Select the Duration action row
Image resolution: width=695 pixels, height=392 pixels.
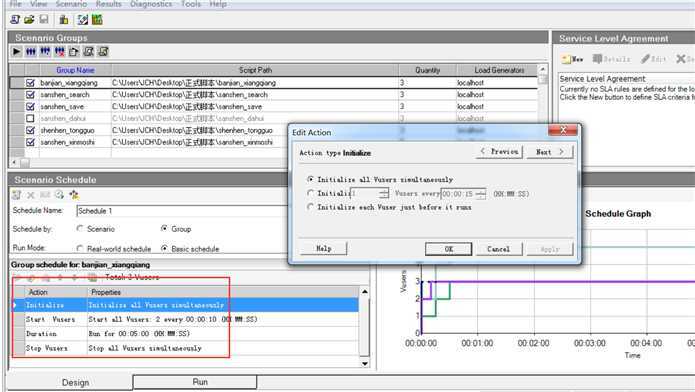click(185, 333)
